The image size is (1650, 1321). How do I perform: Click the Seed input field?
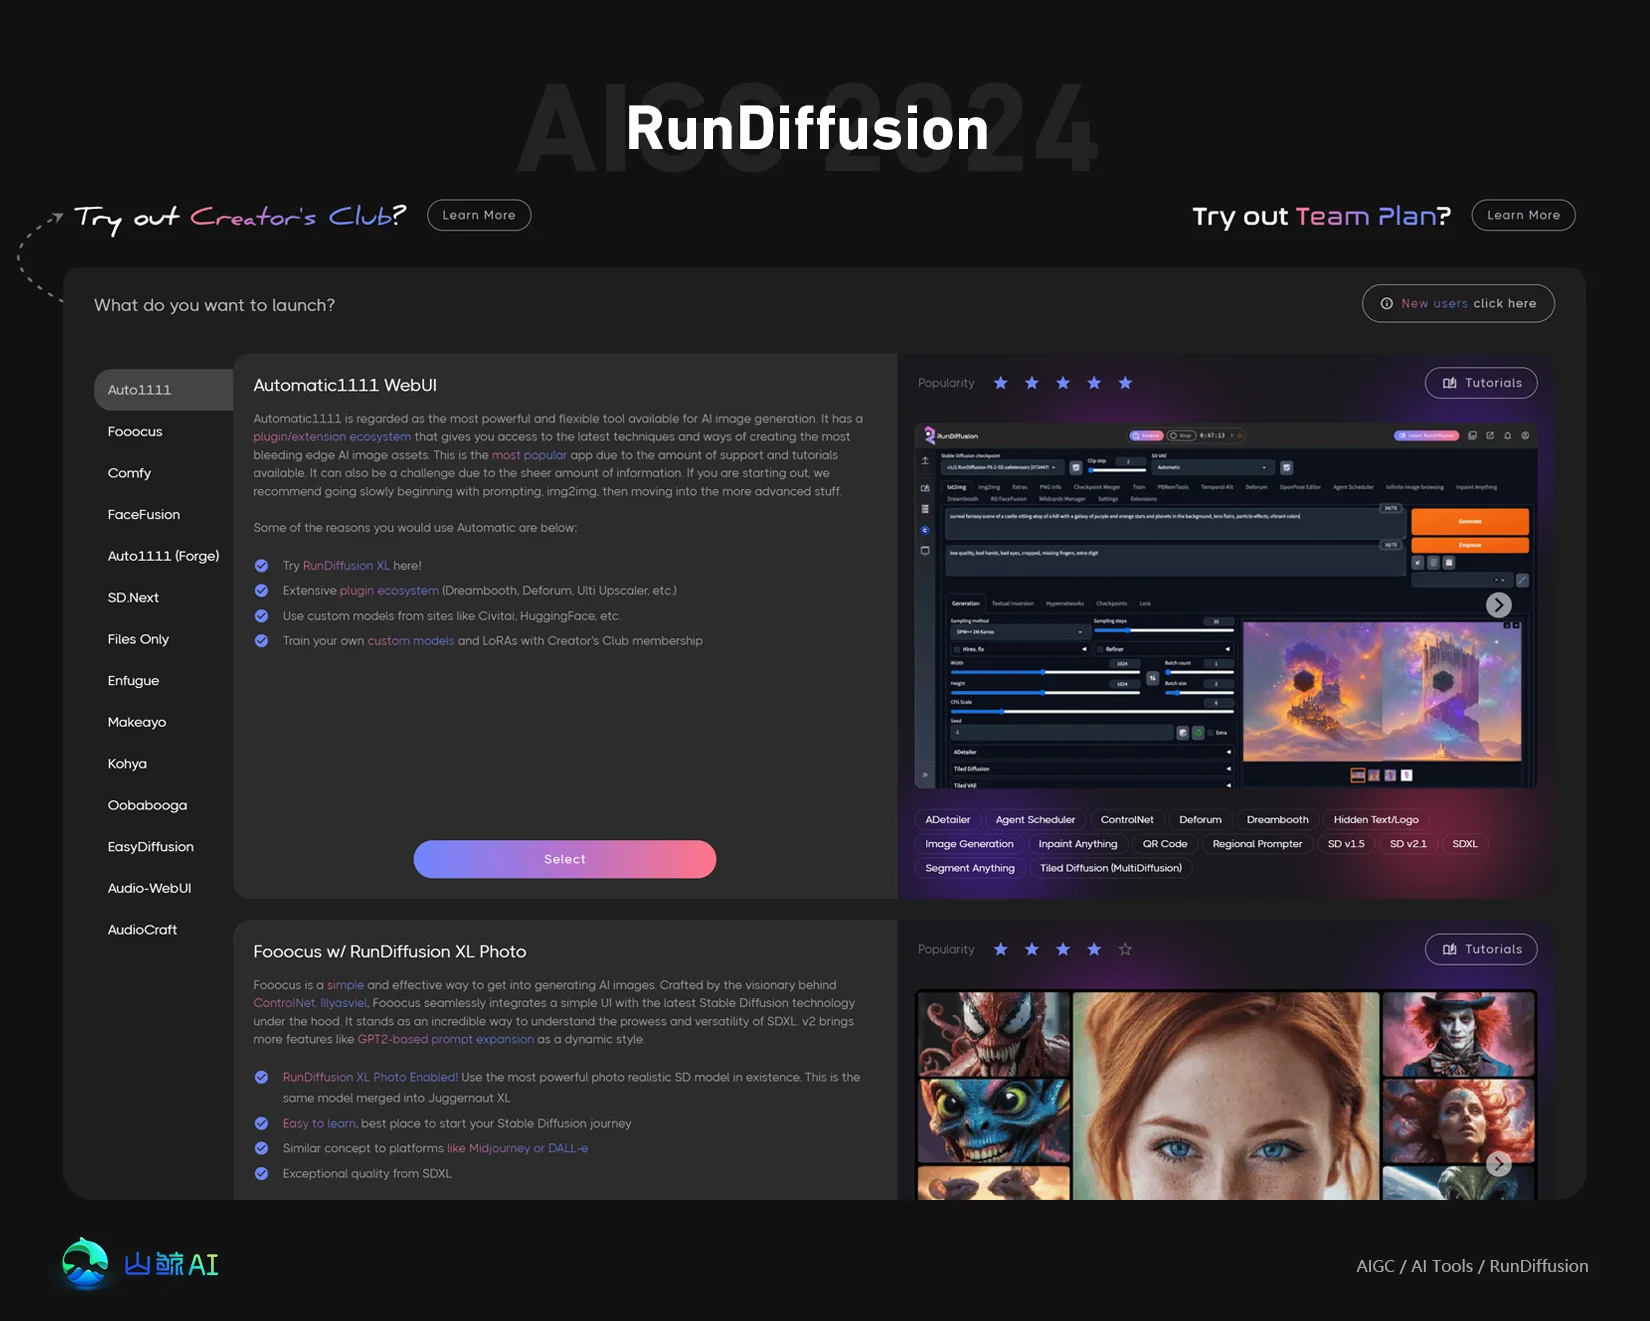(1062, 733)
